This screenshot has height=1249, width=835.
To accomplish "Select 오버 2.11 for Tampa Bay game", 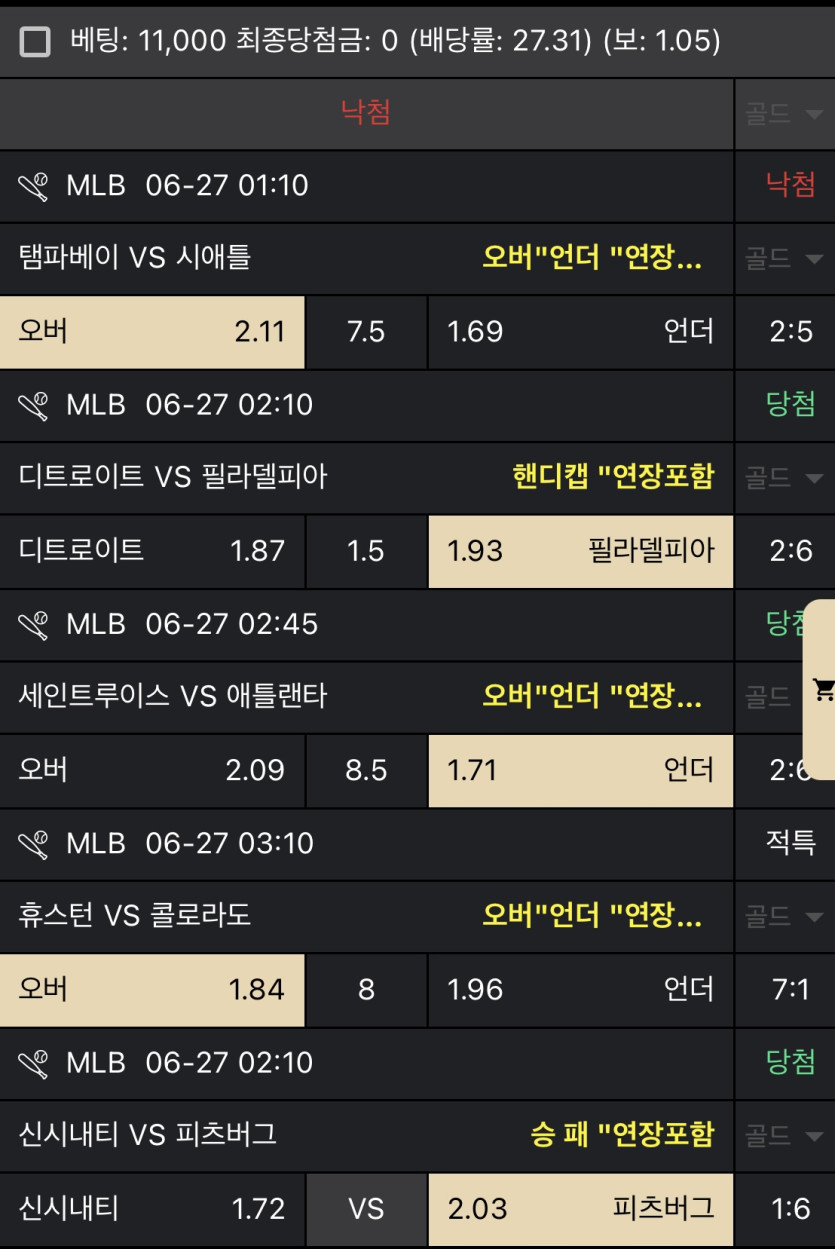I will coord(152,331).
